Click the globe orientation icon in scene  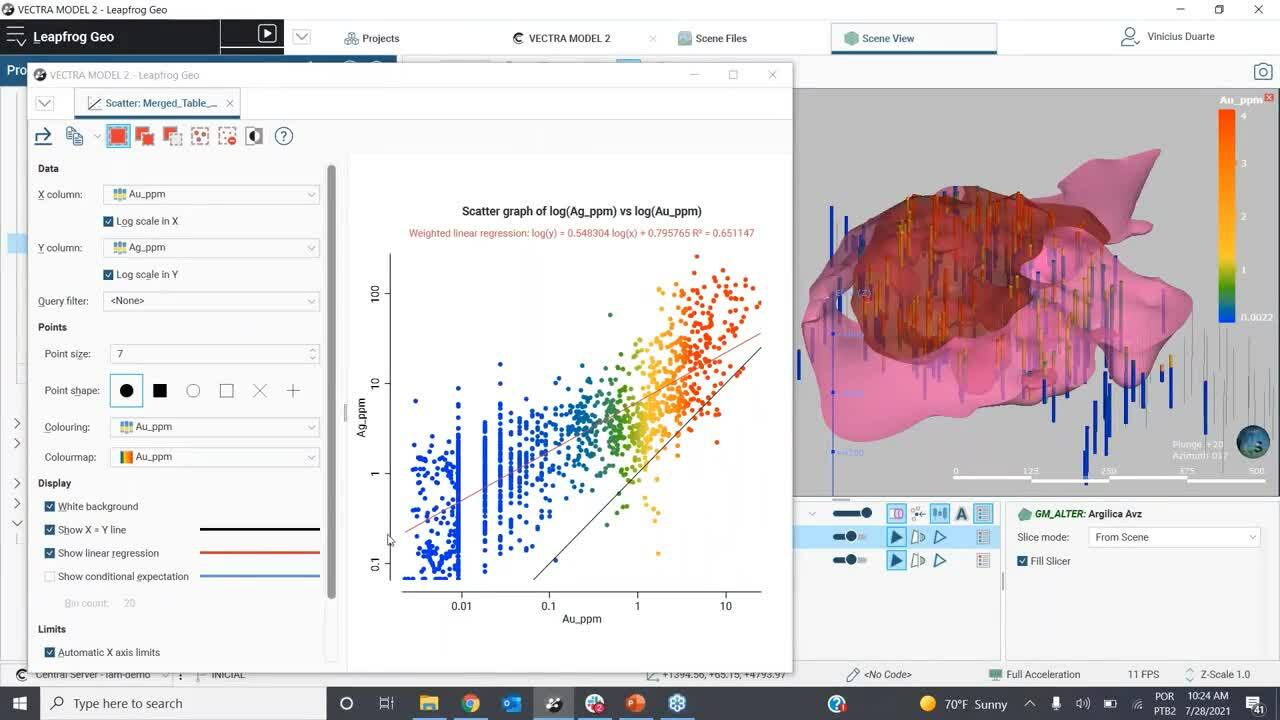[x=1253, y=441]
